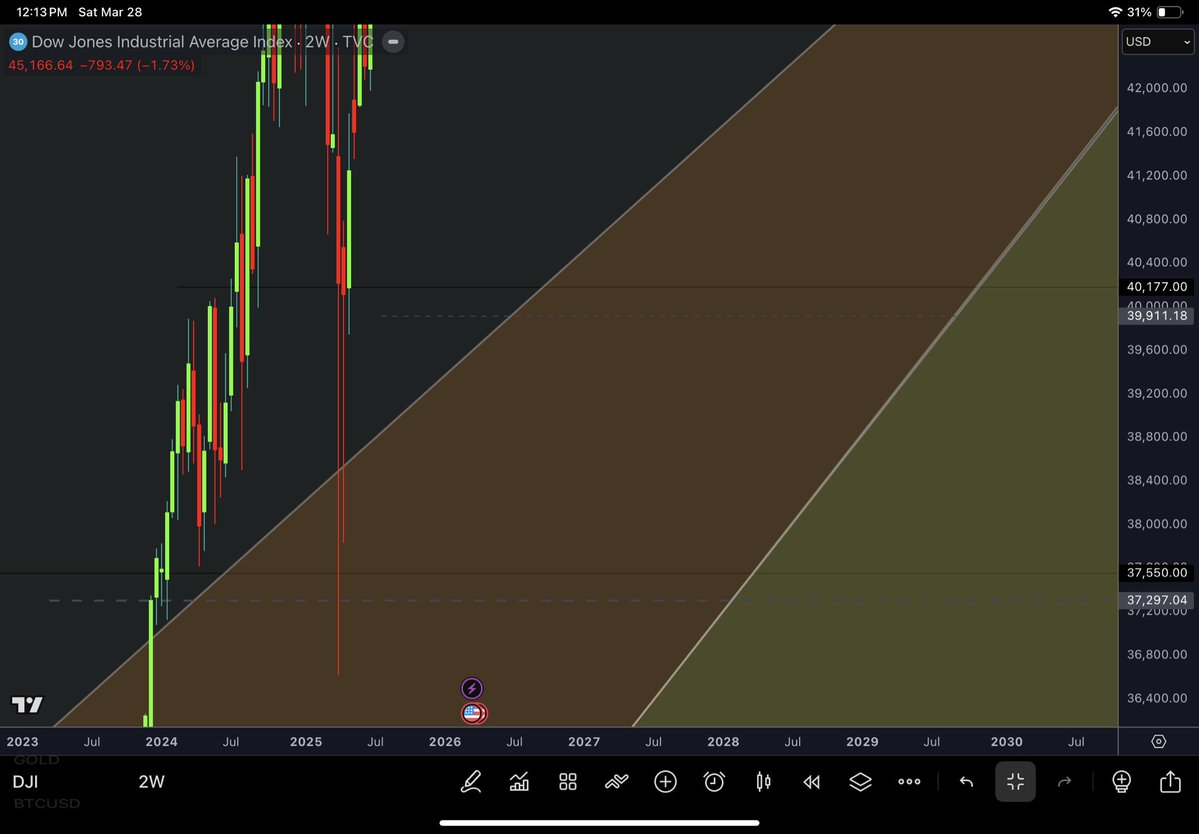Create an alert via the clock icon
1199x834 pixels.
[x=713, y=781]
